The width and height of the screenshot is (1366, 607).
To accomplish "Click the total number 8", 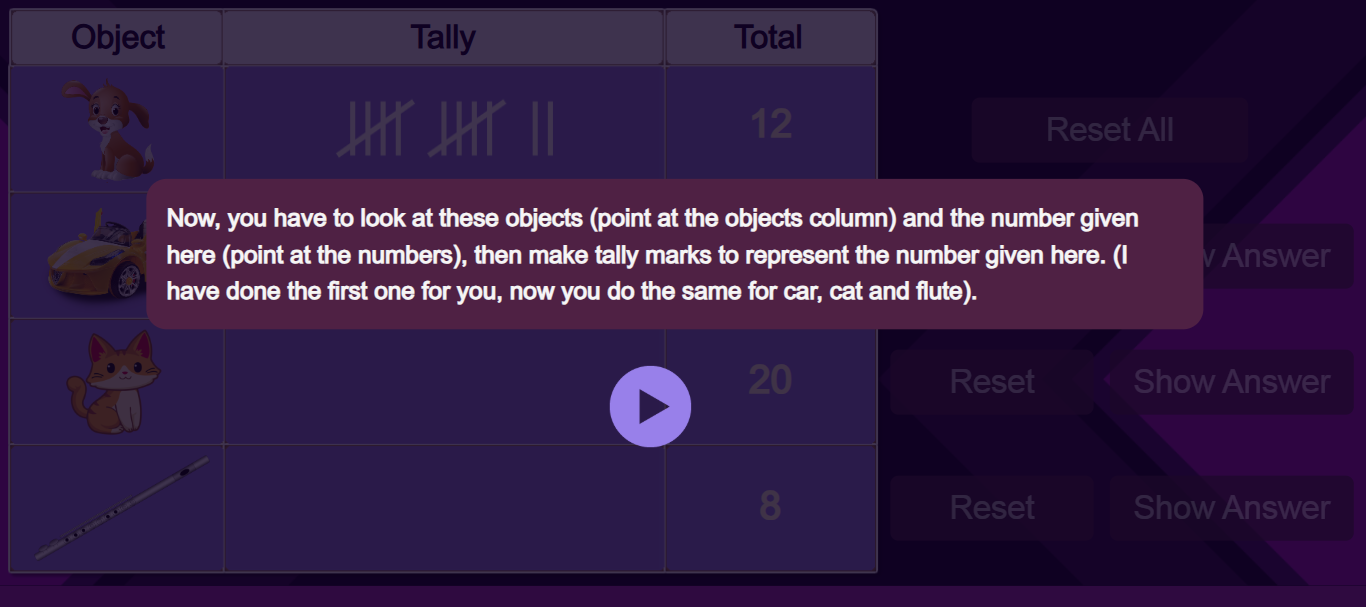I will 769,507.
